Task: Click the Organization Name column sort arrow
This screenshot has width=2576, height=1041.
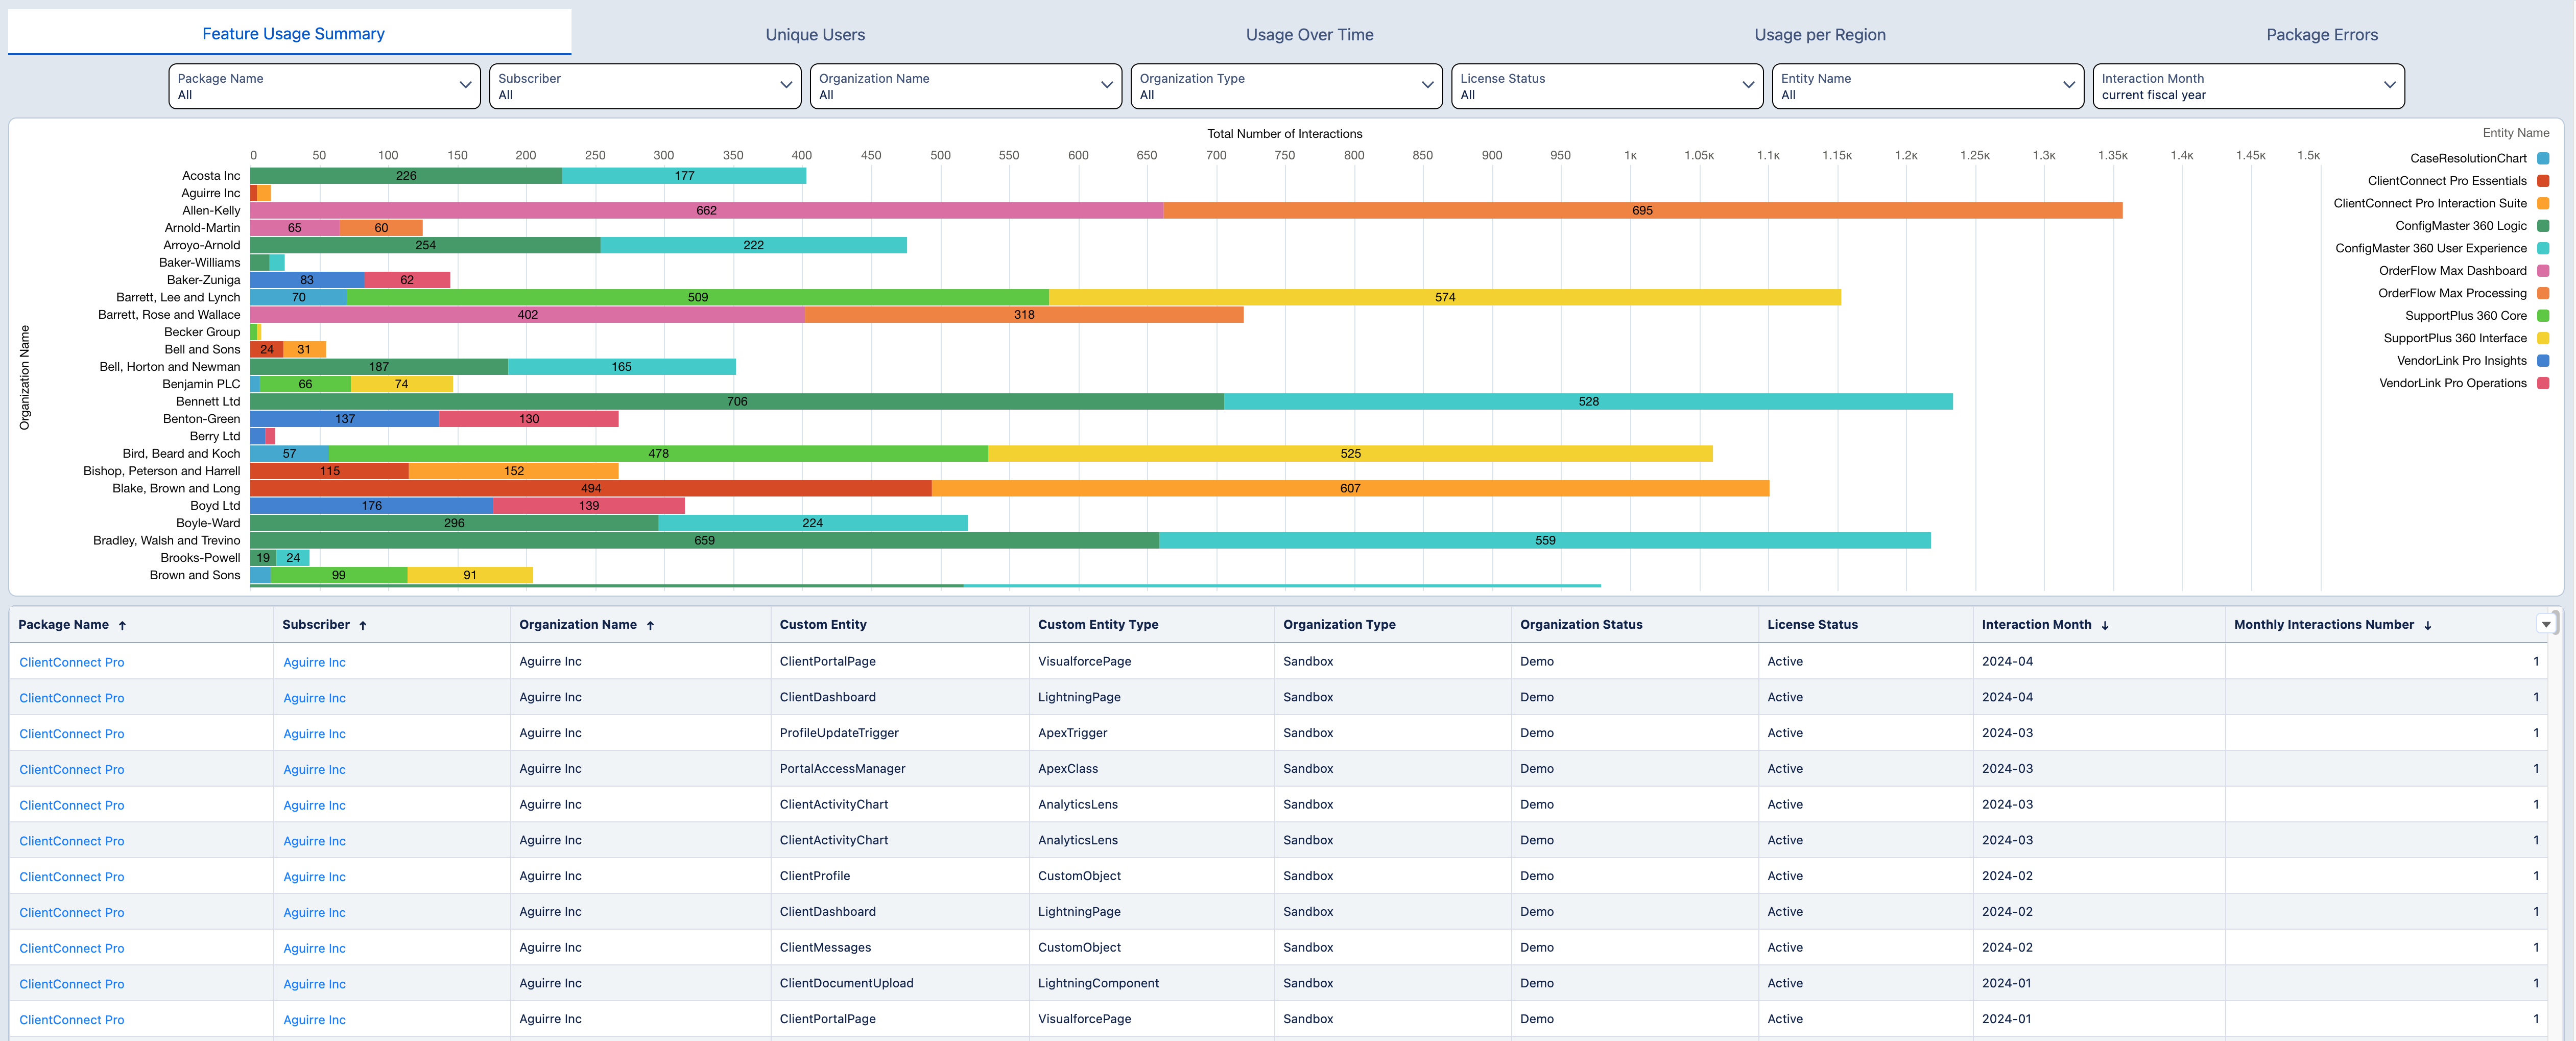Action: [x=650, y=625]
